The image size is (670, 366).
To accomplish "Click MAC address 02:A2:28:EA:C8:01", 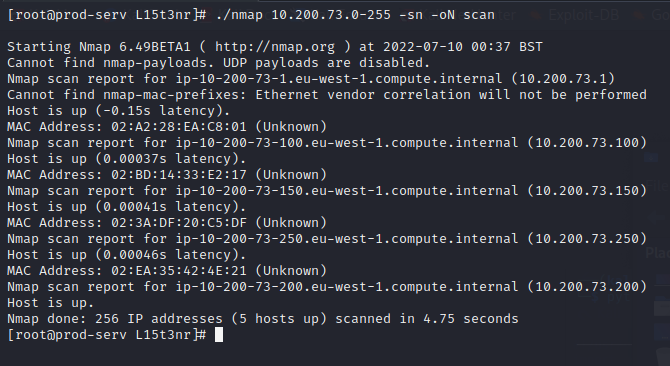I will 179,127.
